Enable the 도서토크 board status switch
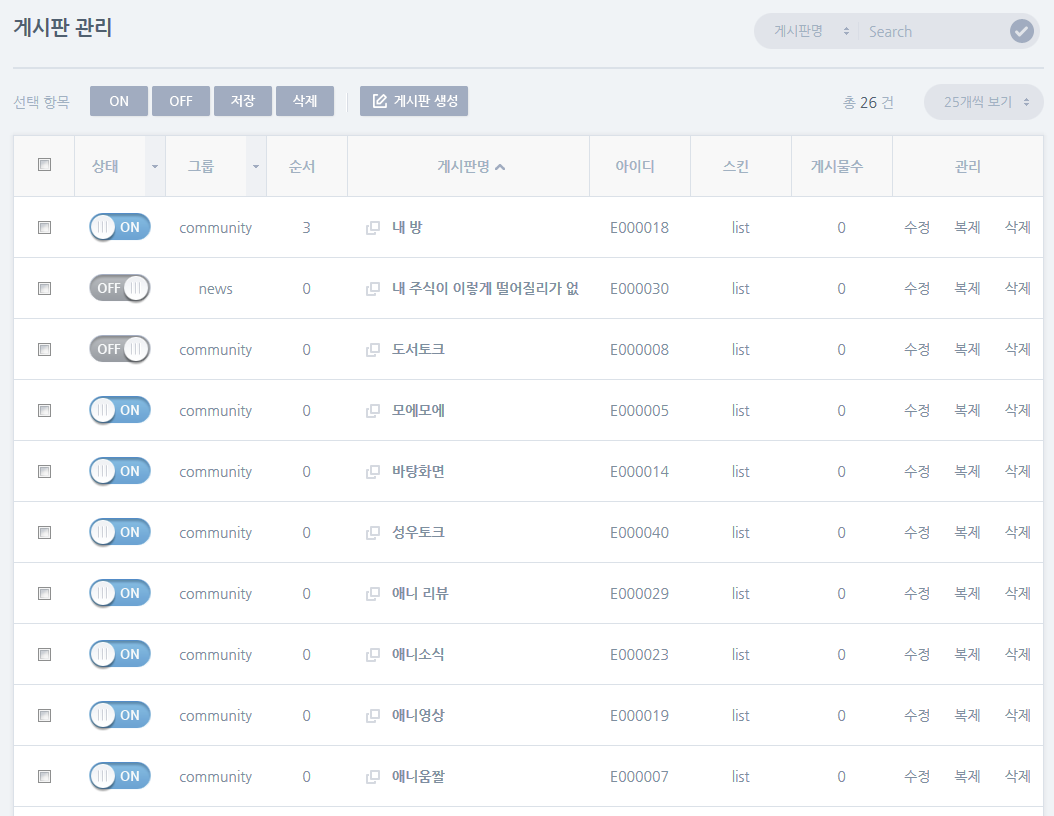The image size is (1054, 816). click(x=120, y=349)
